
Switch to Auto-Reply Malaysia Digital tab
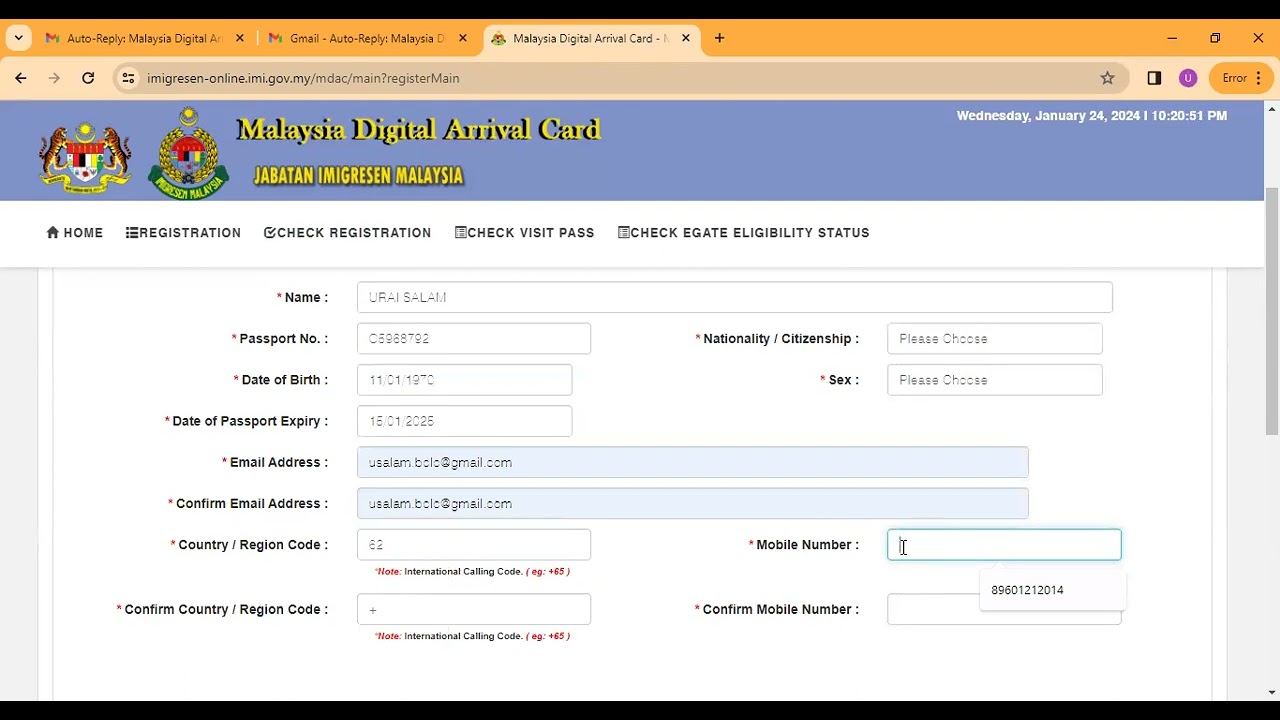(144, 38)
